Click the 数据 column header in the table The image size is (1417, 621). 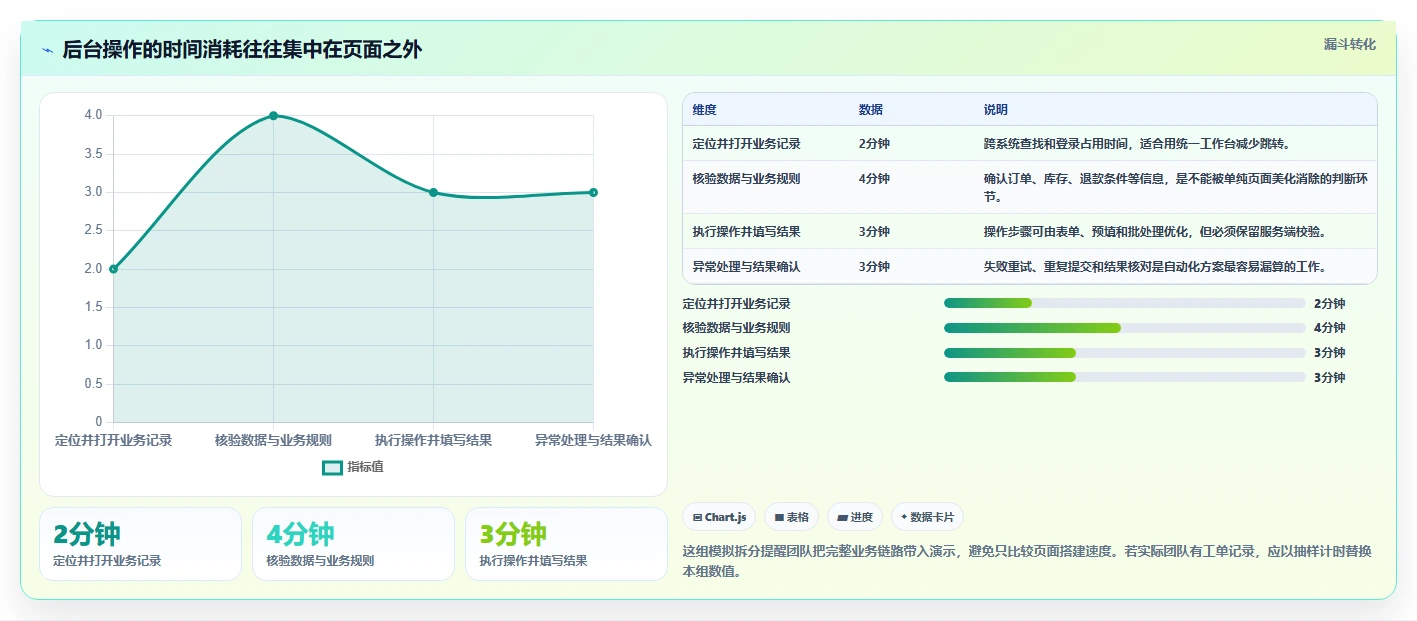870,110
